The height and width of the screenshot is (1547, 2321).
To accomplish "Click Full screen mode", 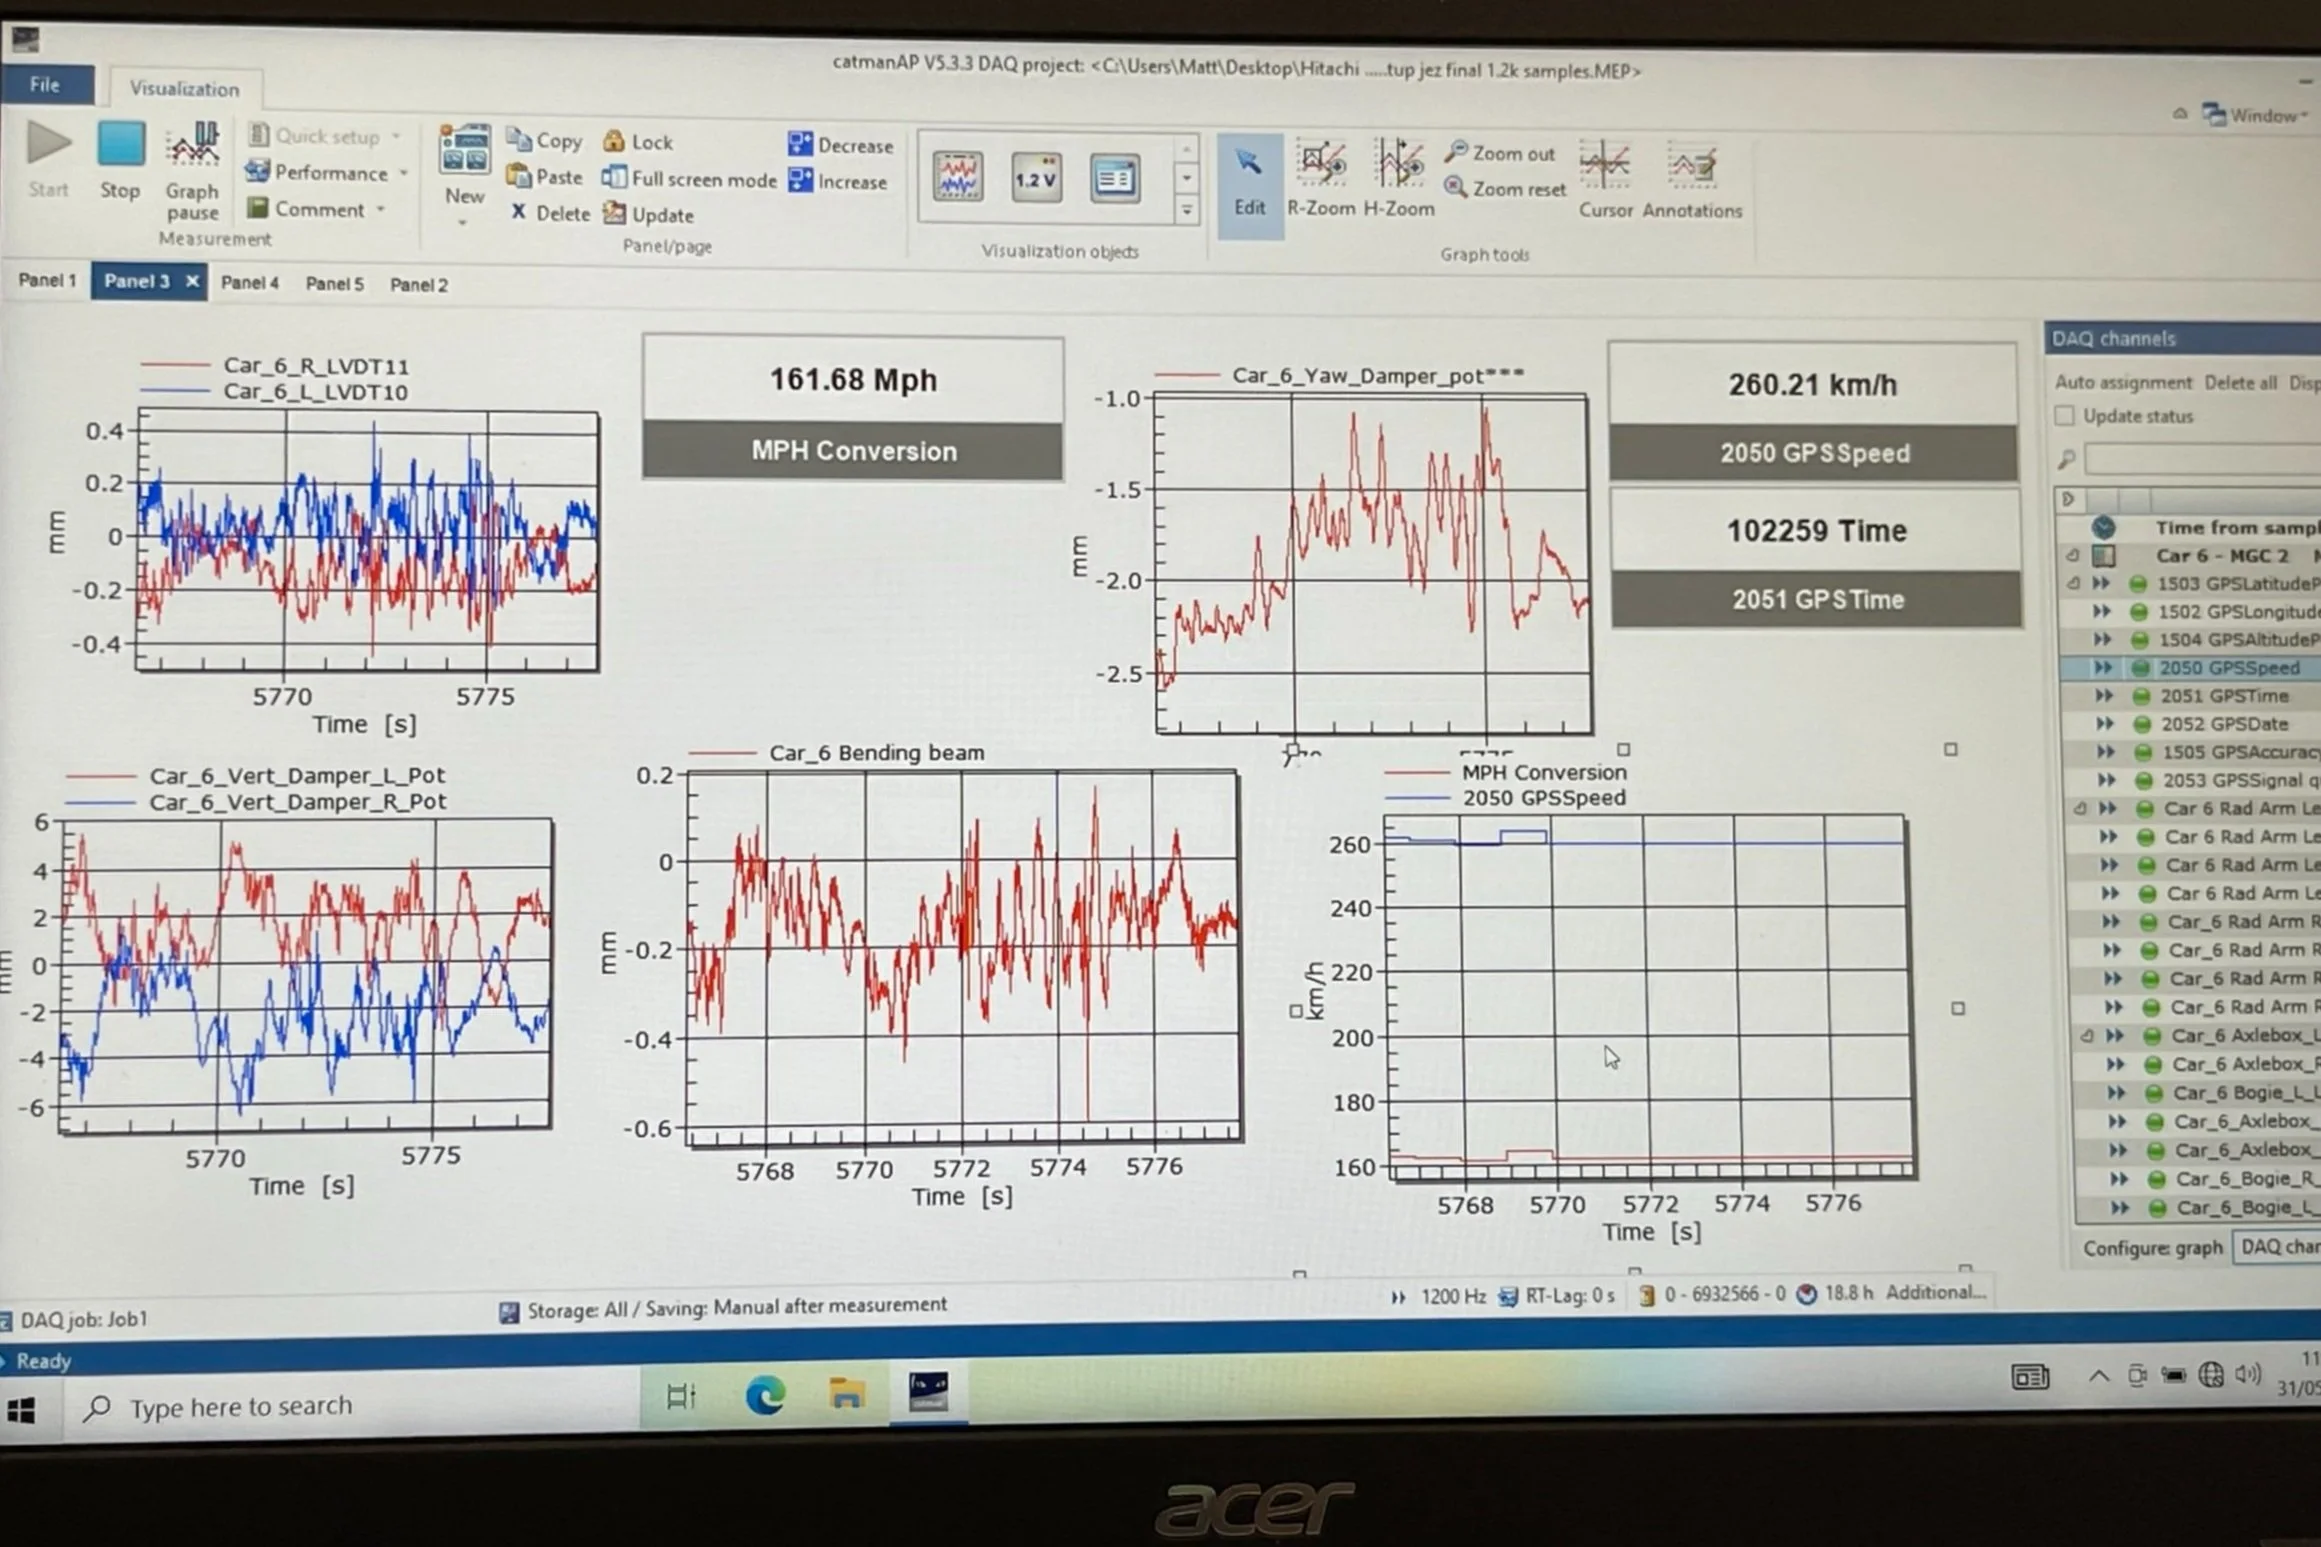I will tap(689, 179).
